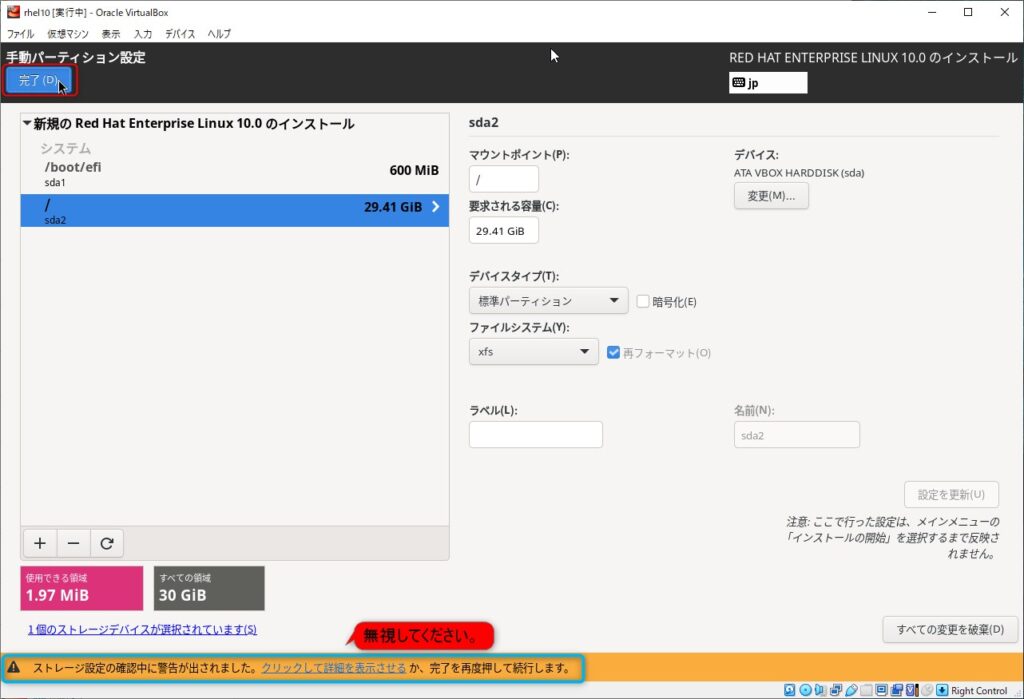Open the デバイスタイプ 標準パーティション dropdown
Viewport: 1024px width, 699px height.
tap(547, 301)
